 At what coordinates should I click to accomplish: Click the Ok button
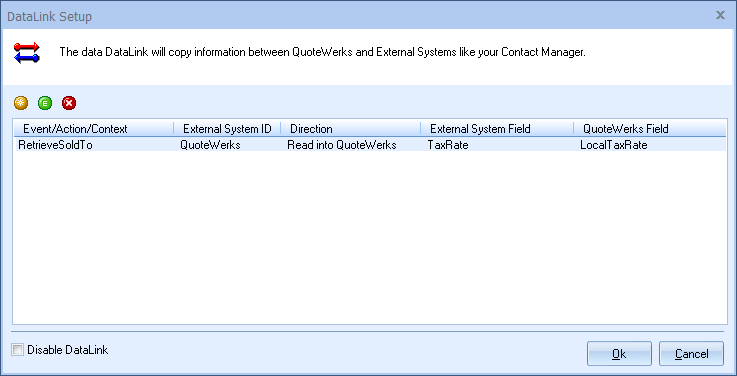click(x=619, y=353)
